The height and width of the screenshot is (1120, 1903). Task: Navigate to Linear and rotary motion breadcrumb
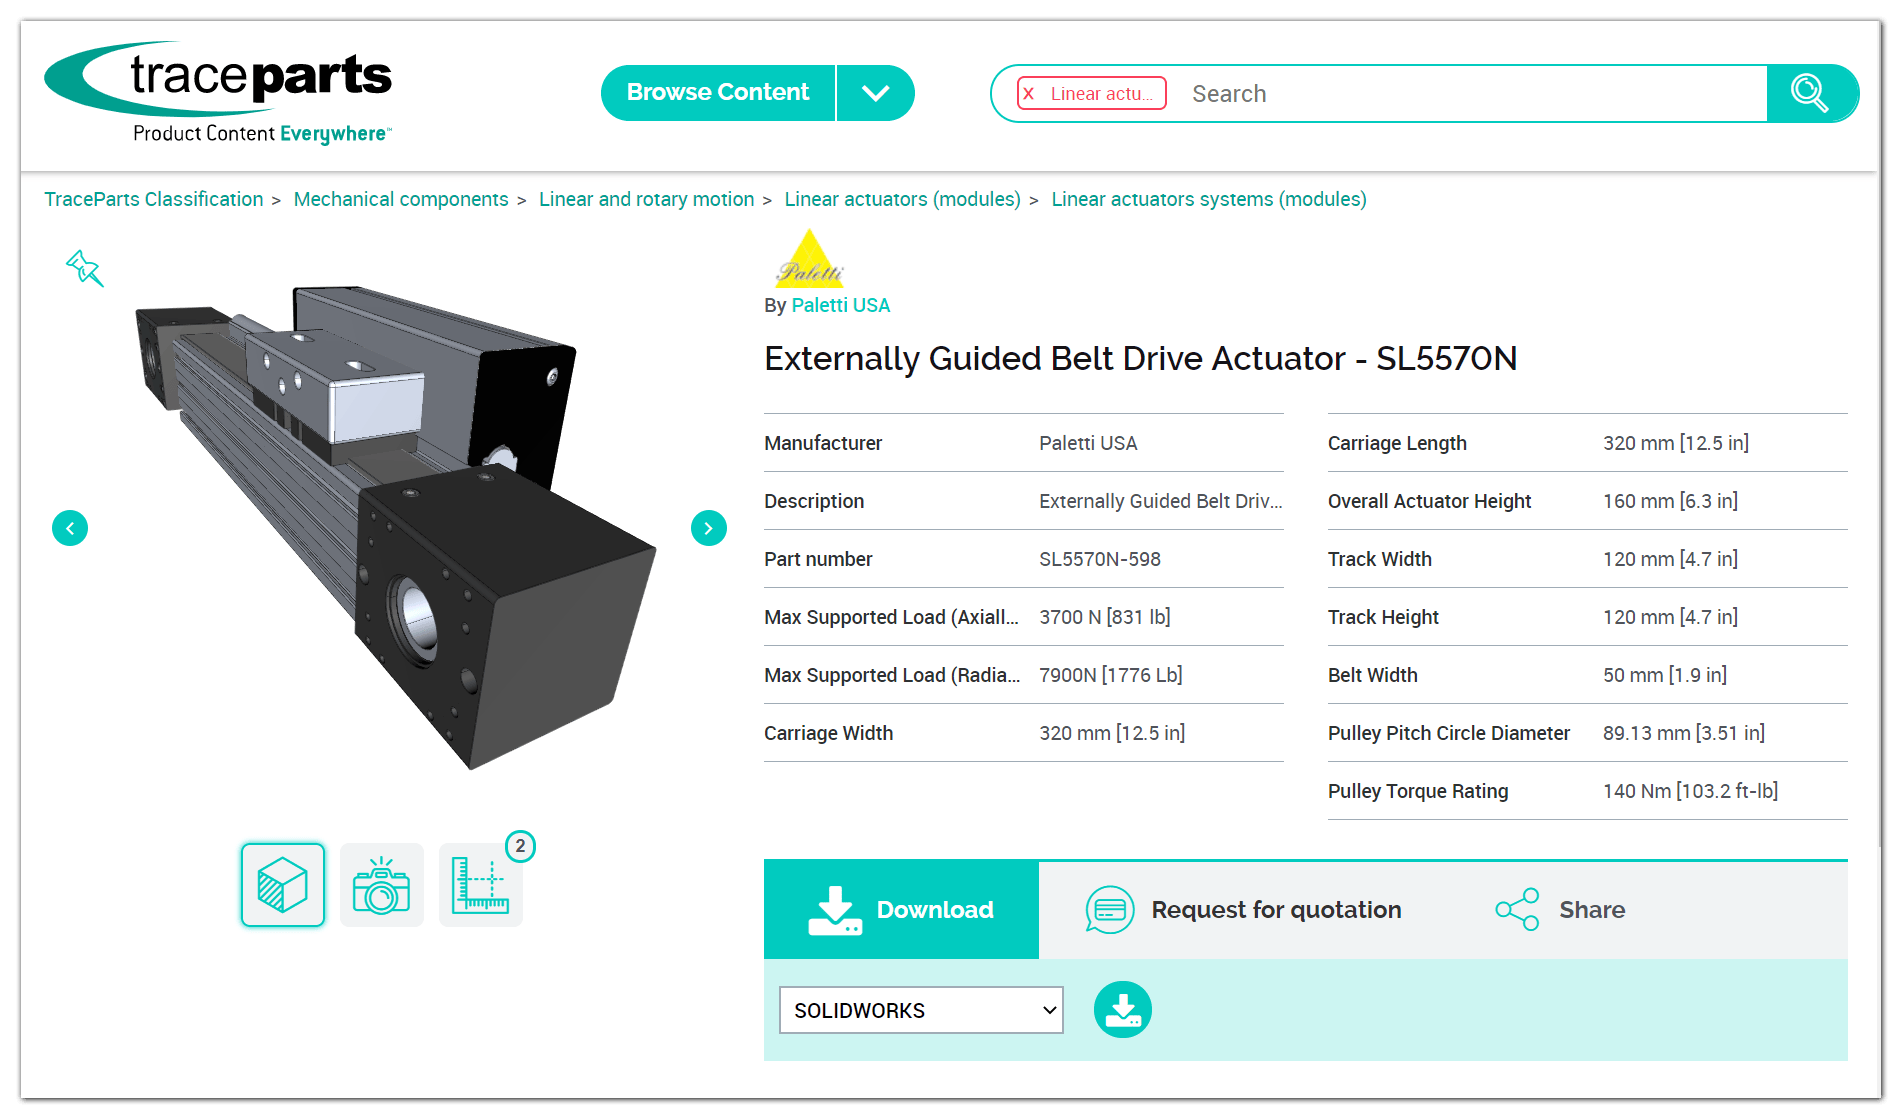pos(646,199)
